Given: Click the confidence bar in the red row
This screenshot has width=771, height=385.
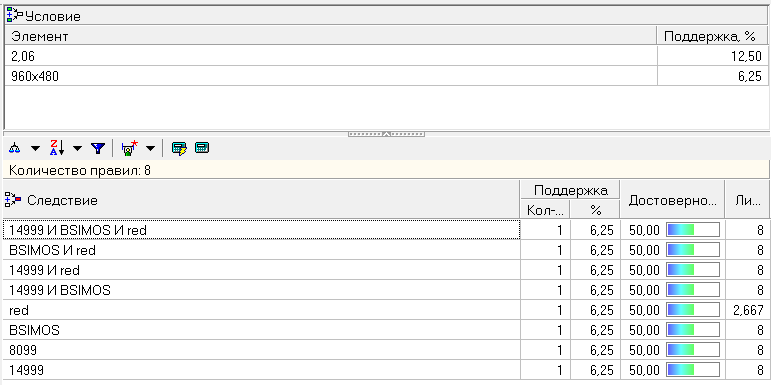Looking at the screenshot, I should pos(692,310).
